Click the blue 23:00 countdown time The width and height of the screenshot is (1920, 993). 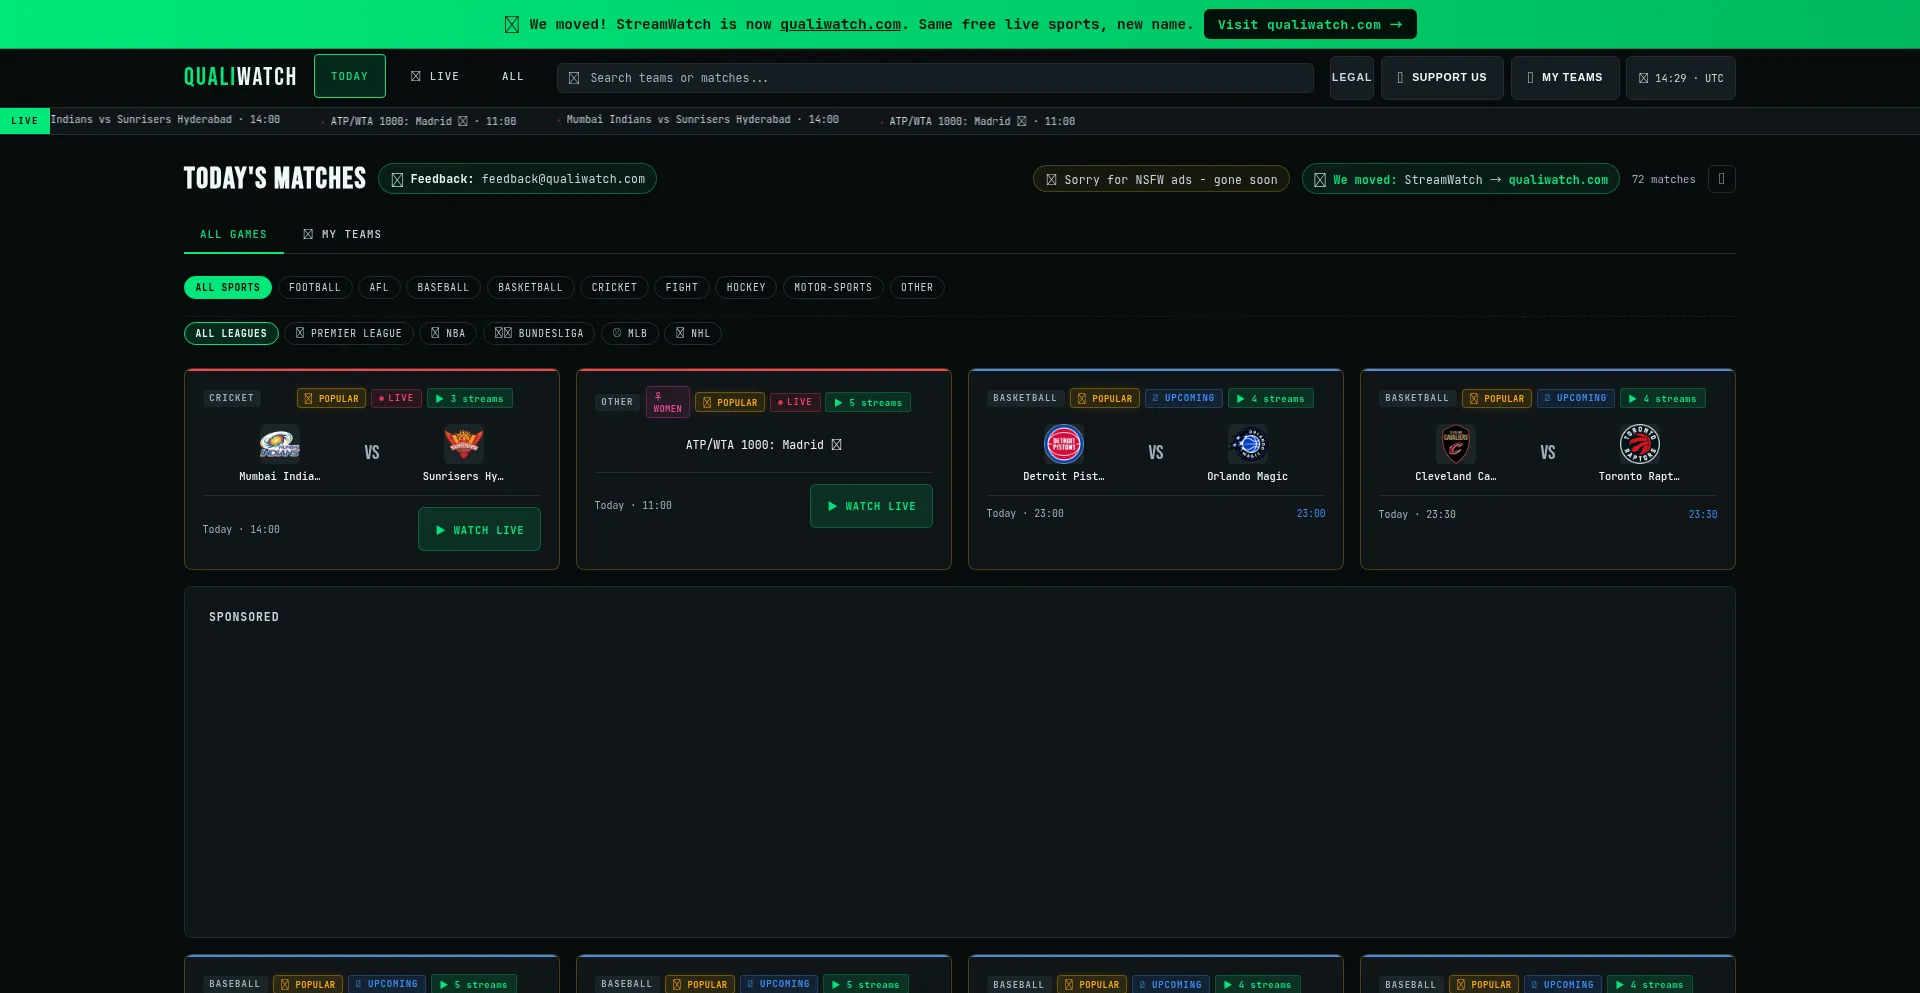[x=1311, y=513]
